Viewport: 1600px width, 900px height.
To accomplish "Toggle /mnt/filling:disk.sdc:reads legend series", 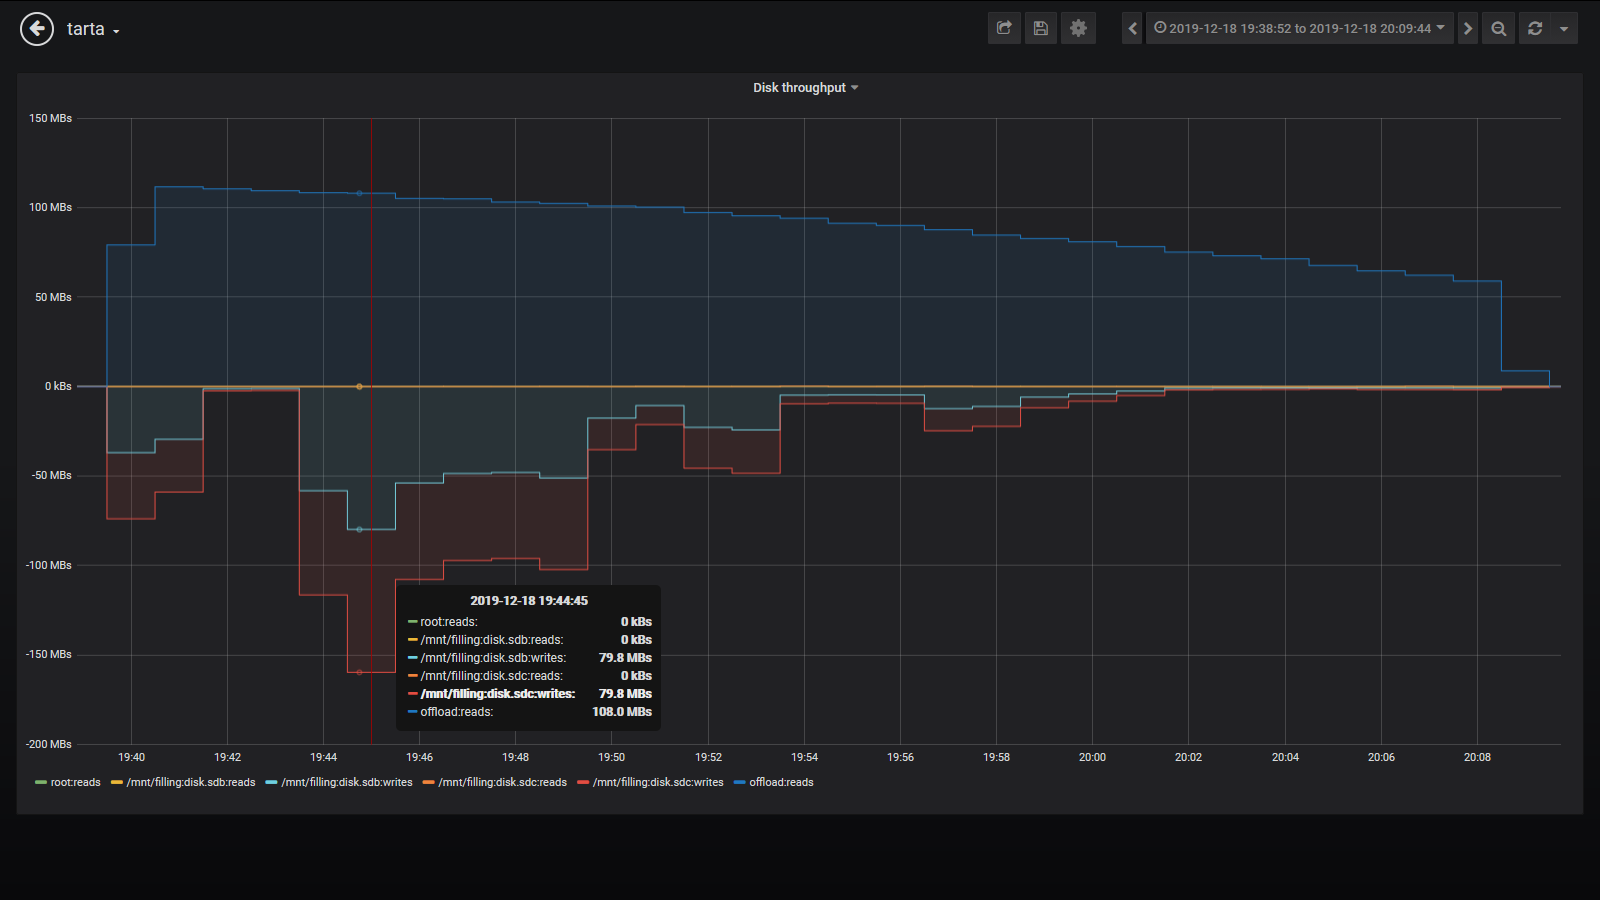I will [502, 783].
